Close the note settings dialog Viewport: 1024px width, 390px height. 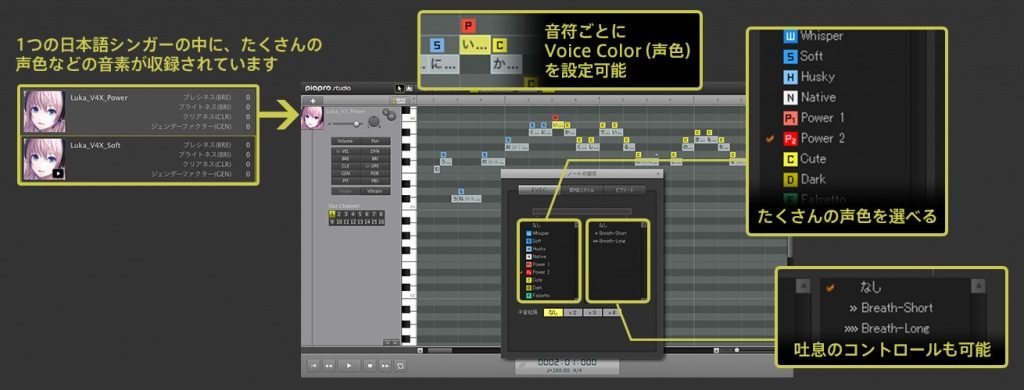click(658, 173)
